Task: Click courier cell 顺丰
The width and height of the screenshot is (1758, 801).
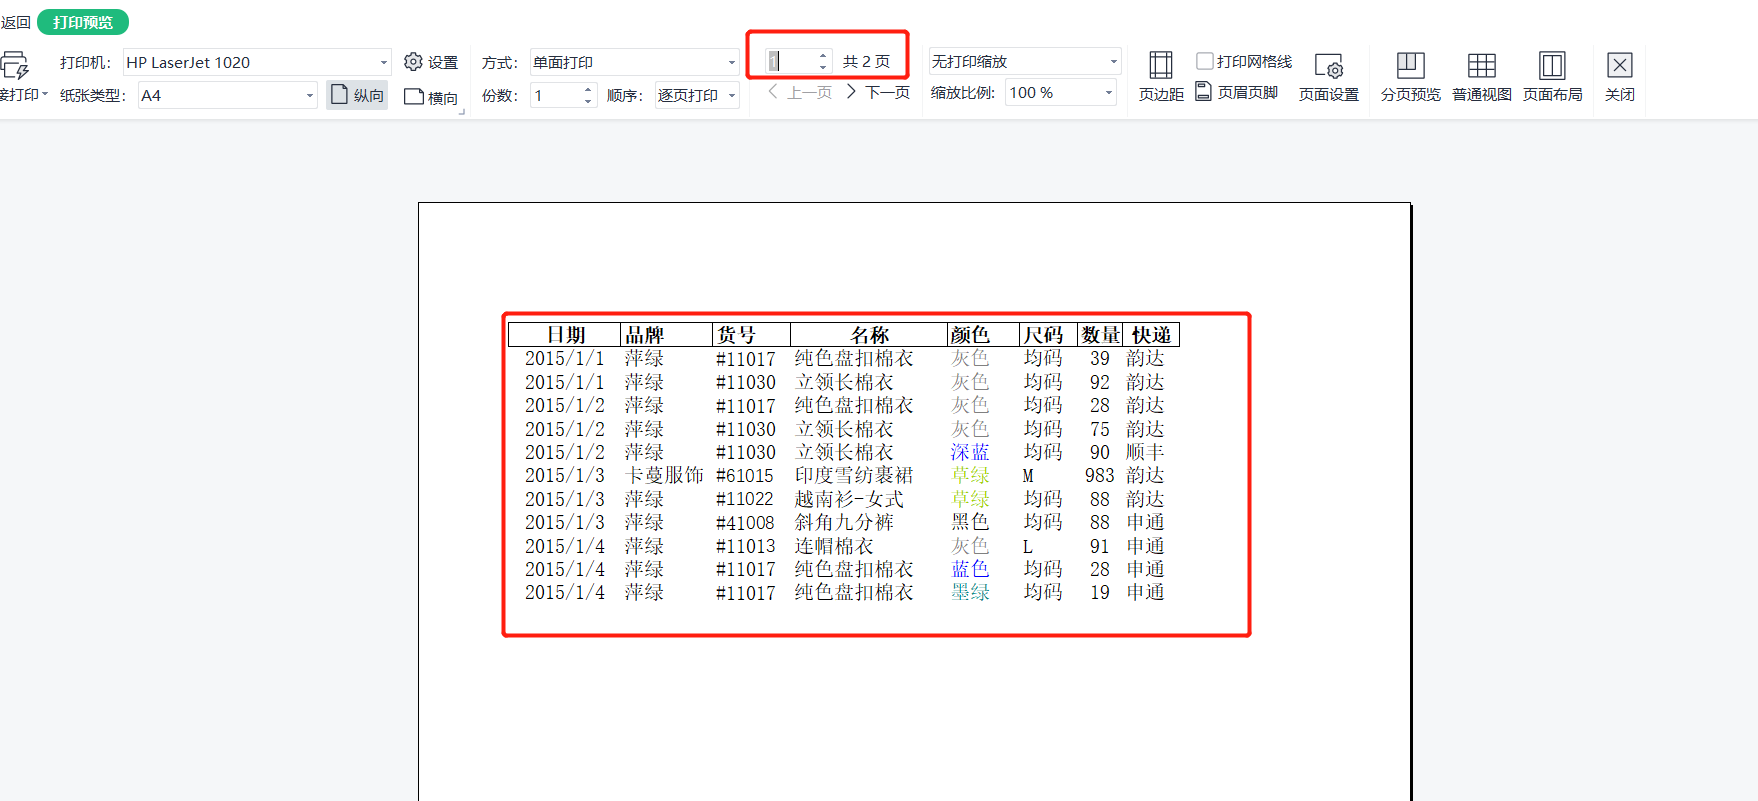Action: click(1145, 452)
